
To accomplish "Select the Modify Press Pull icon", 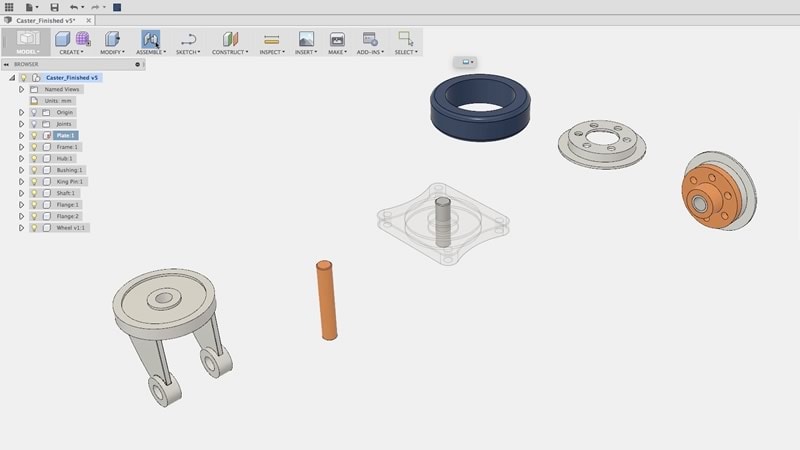I will coord(112,39).
